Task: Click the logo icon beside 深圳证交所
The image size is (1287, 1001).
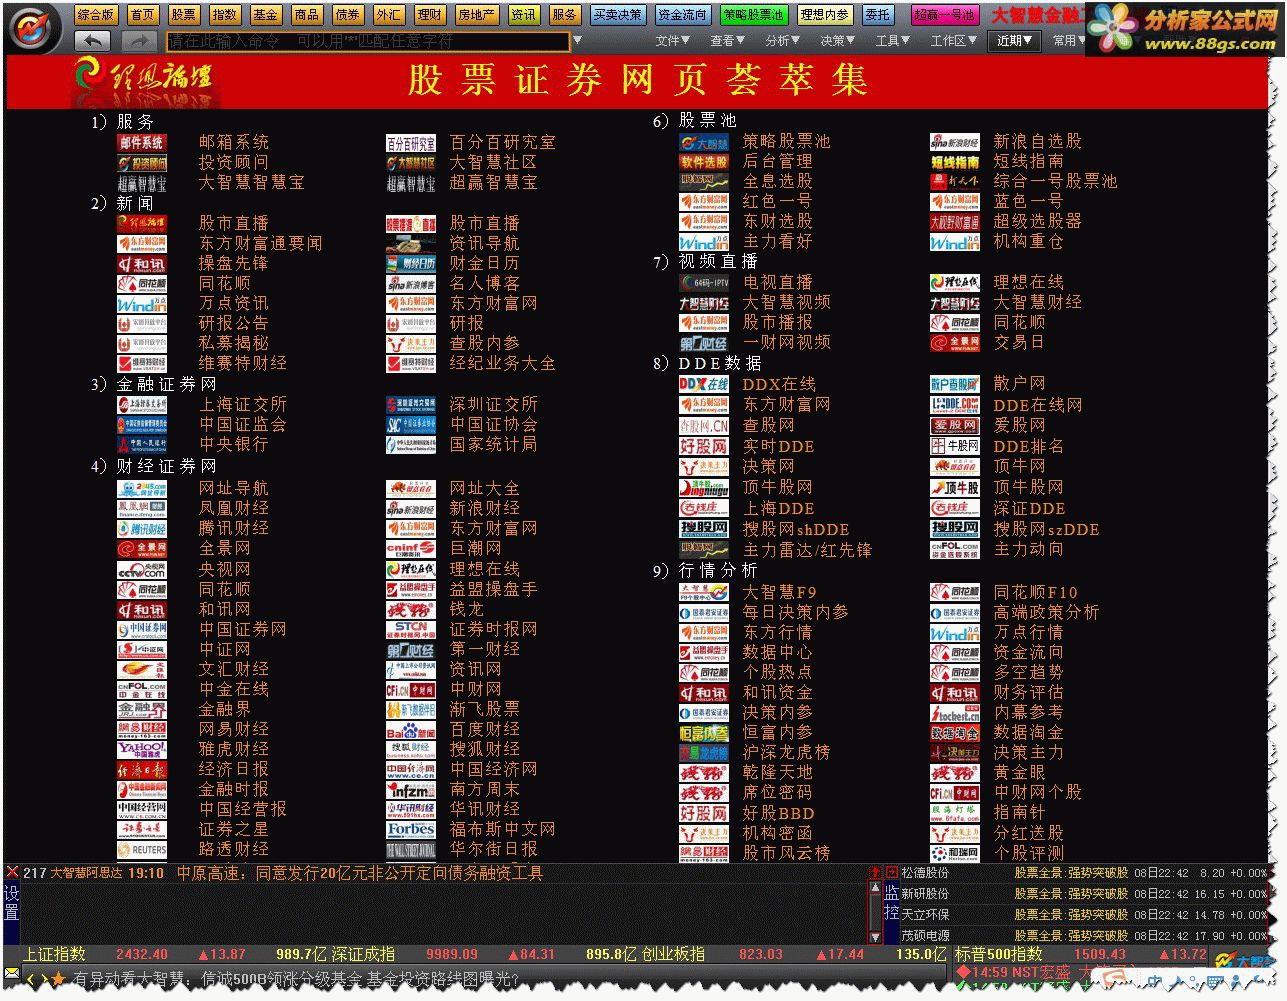Action: pyautogui.click(x=411, y=405)
